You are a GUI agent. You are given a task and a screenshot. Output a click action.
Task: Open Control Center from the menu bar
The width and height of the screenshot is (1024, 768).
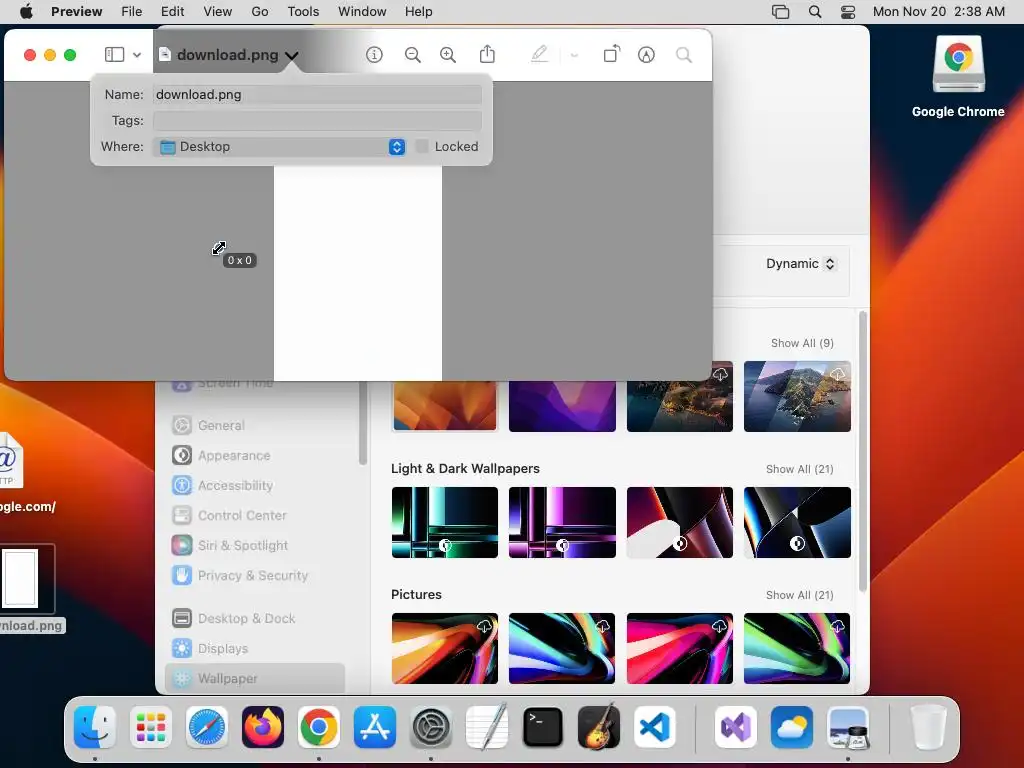point(848,12)
